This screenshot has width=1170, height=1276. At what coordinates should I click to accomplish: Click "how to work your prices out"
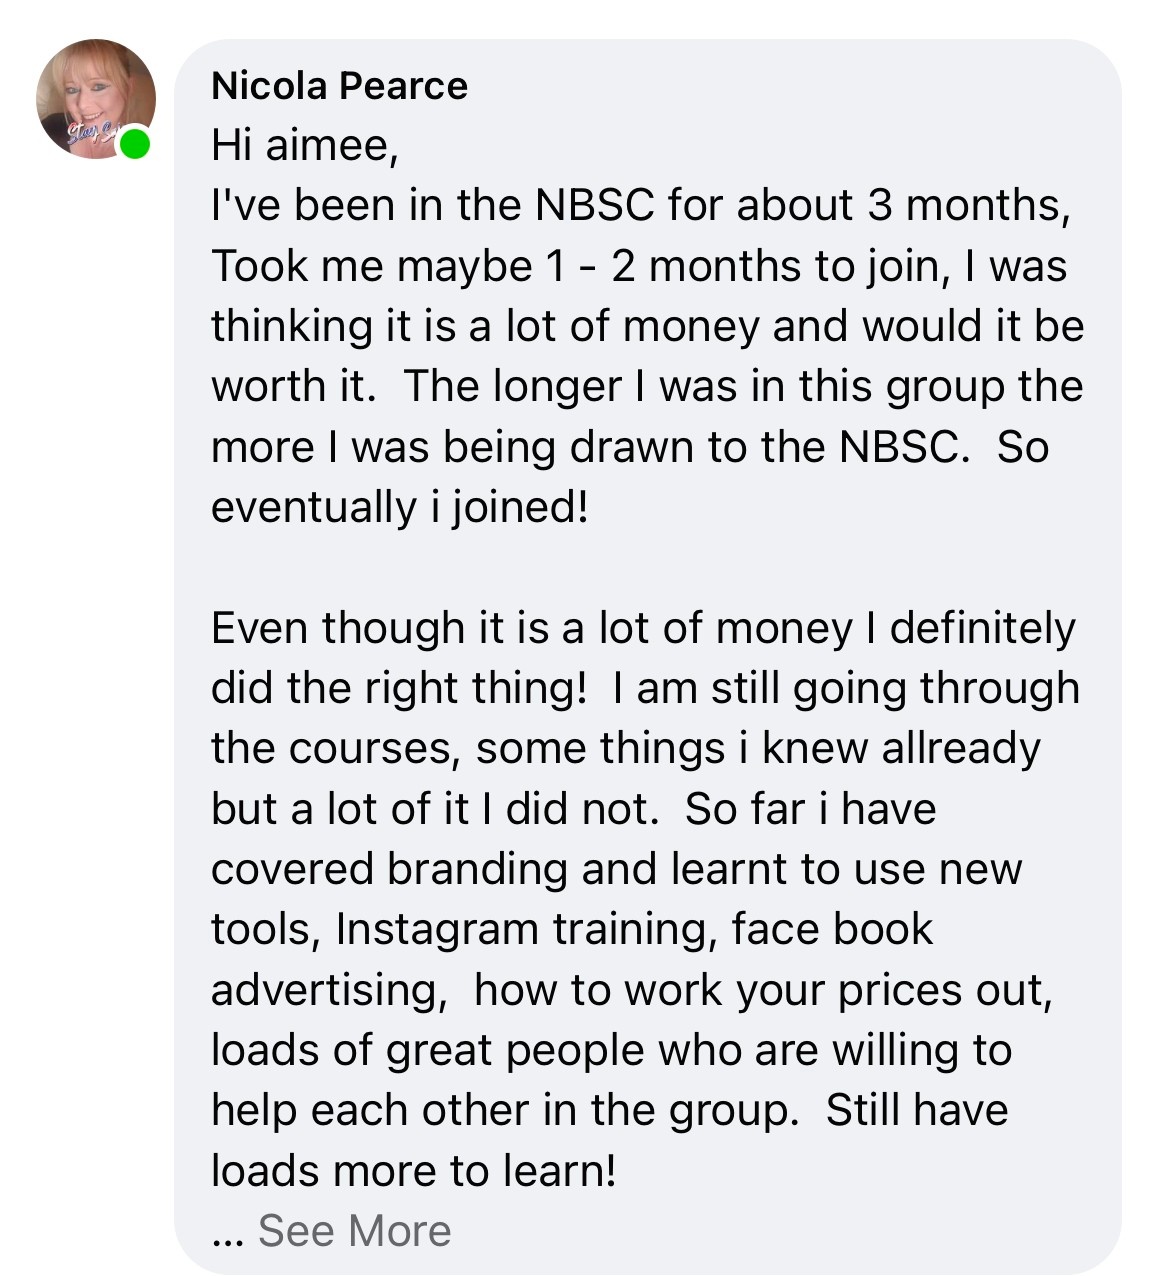(763, 990)
